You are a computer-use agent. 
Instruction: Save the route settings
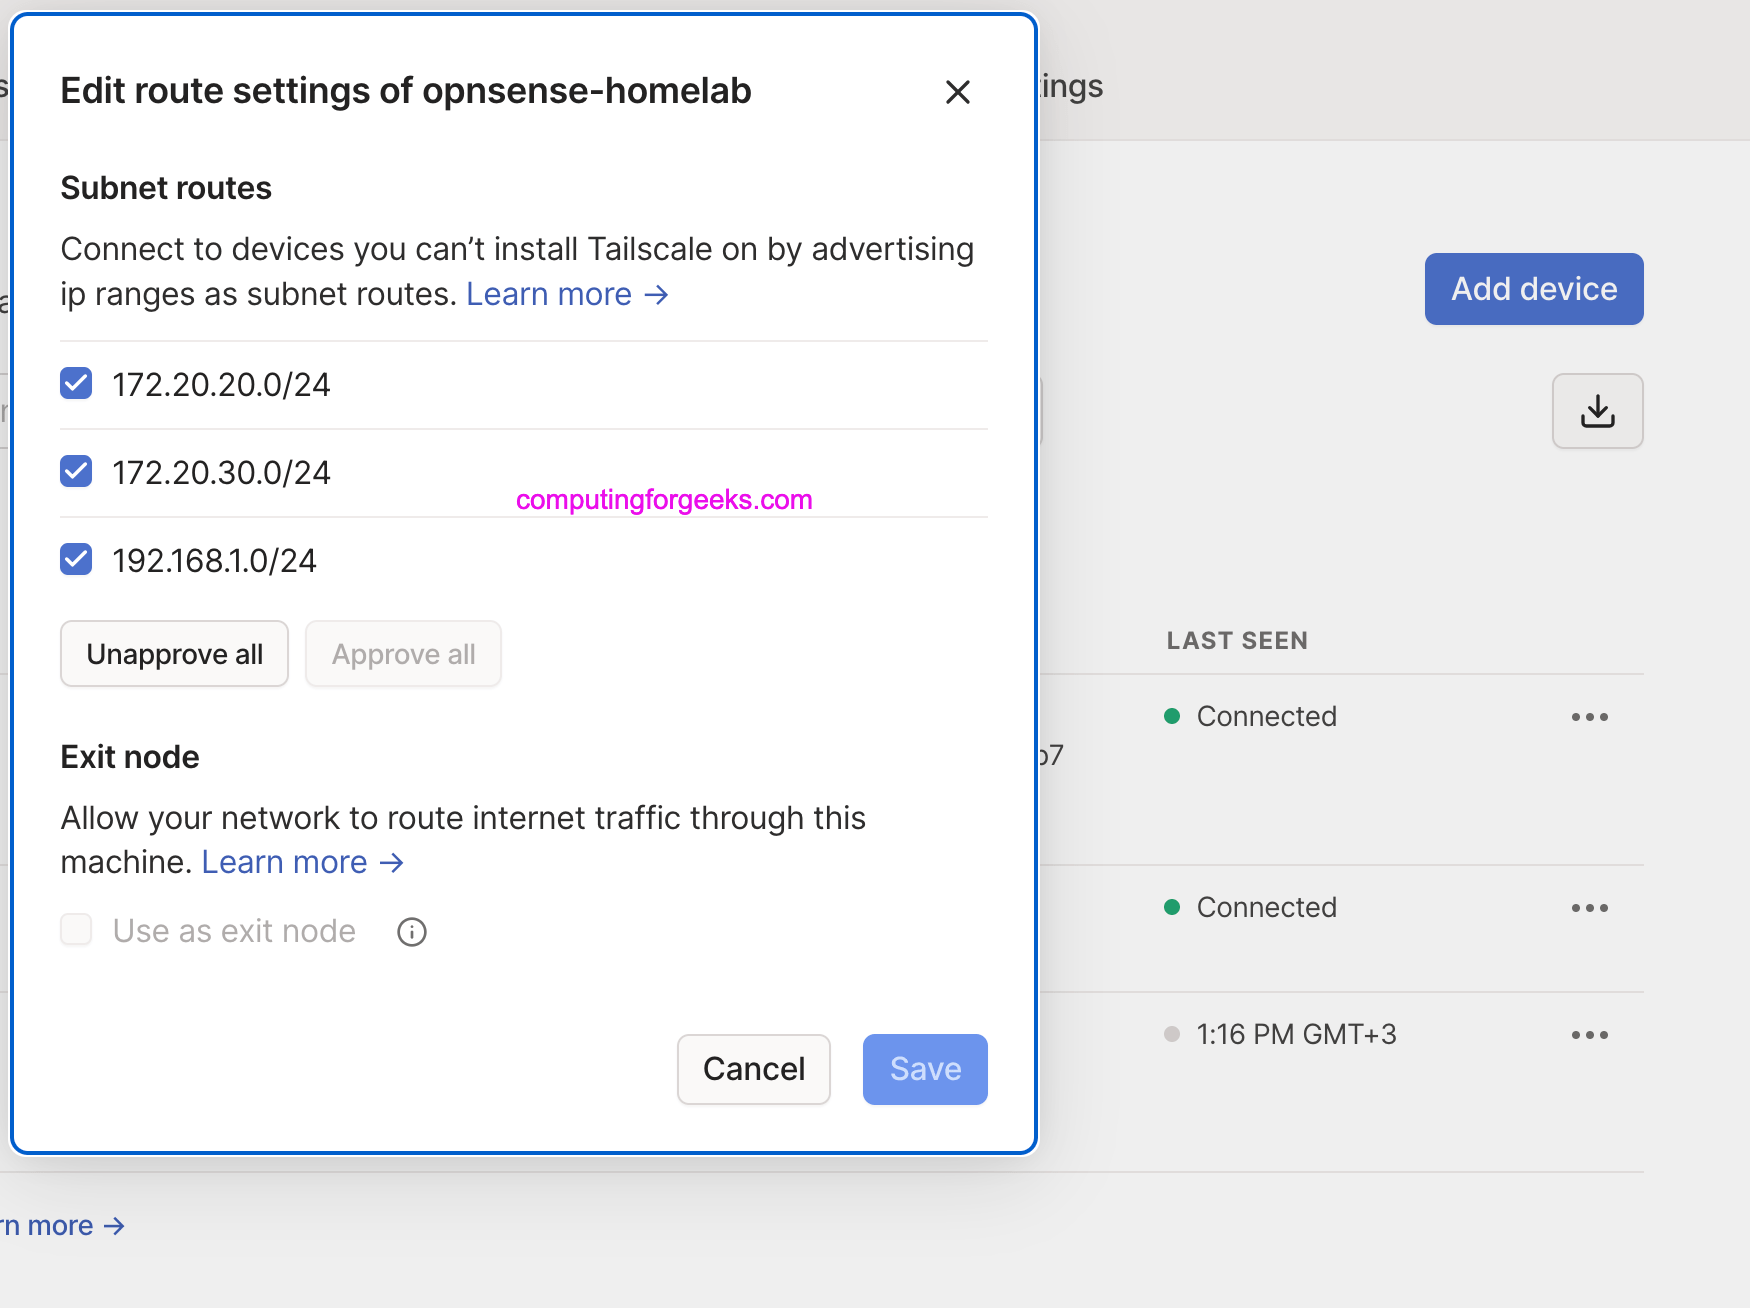[925, 1069]
